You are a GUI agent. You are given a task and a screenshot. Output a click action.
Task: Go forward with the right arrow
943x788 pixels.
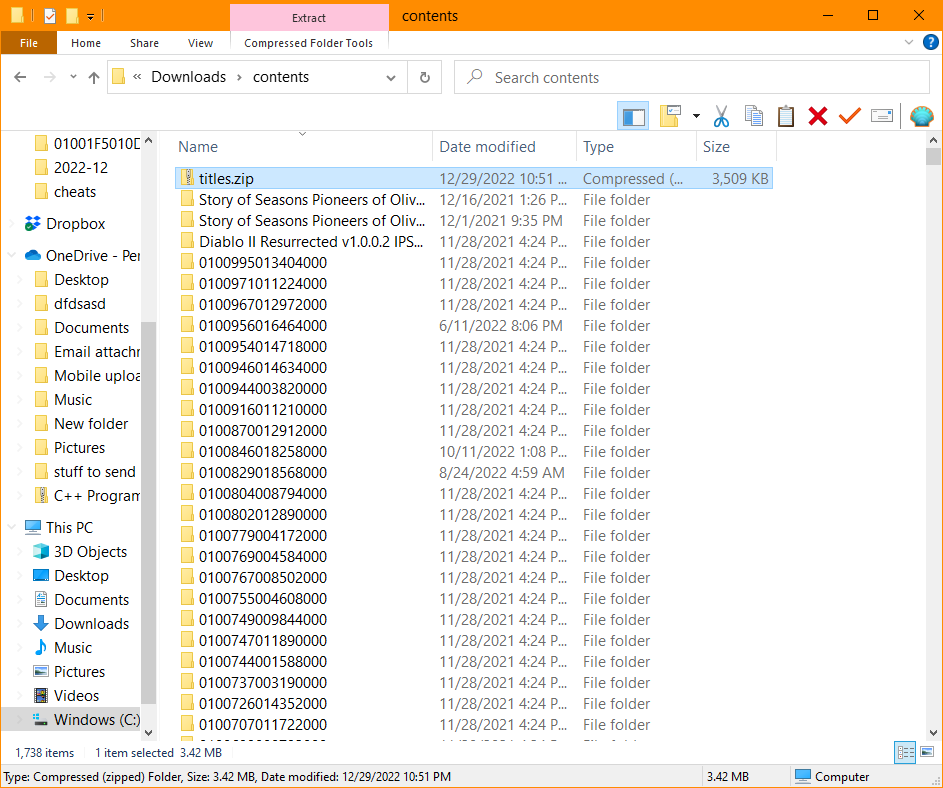click(x=50, y=77)
